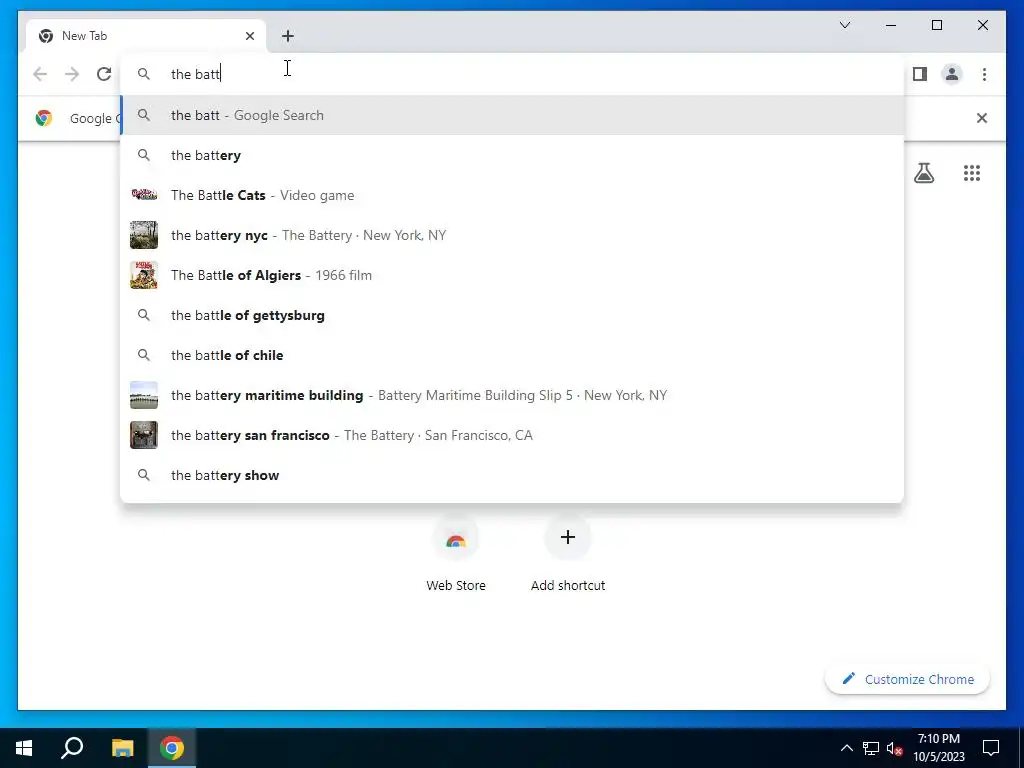The width and height of the screenshot is (1024, 768).
Task: Open File Explorer from taskbar
Action: coord(122,748)
